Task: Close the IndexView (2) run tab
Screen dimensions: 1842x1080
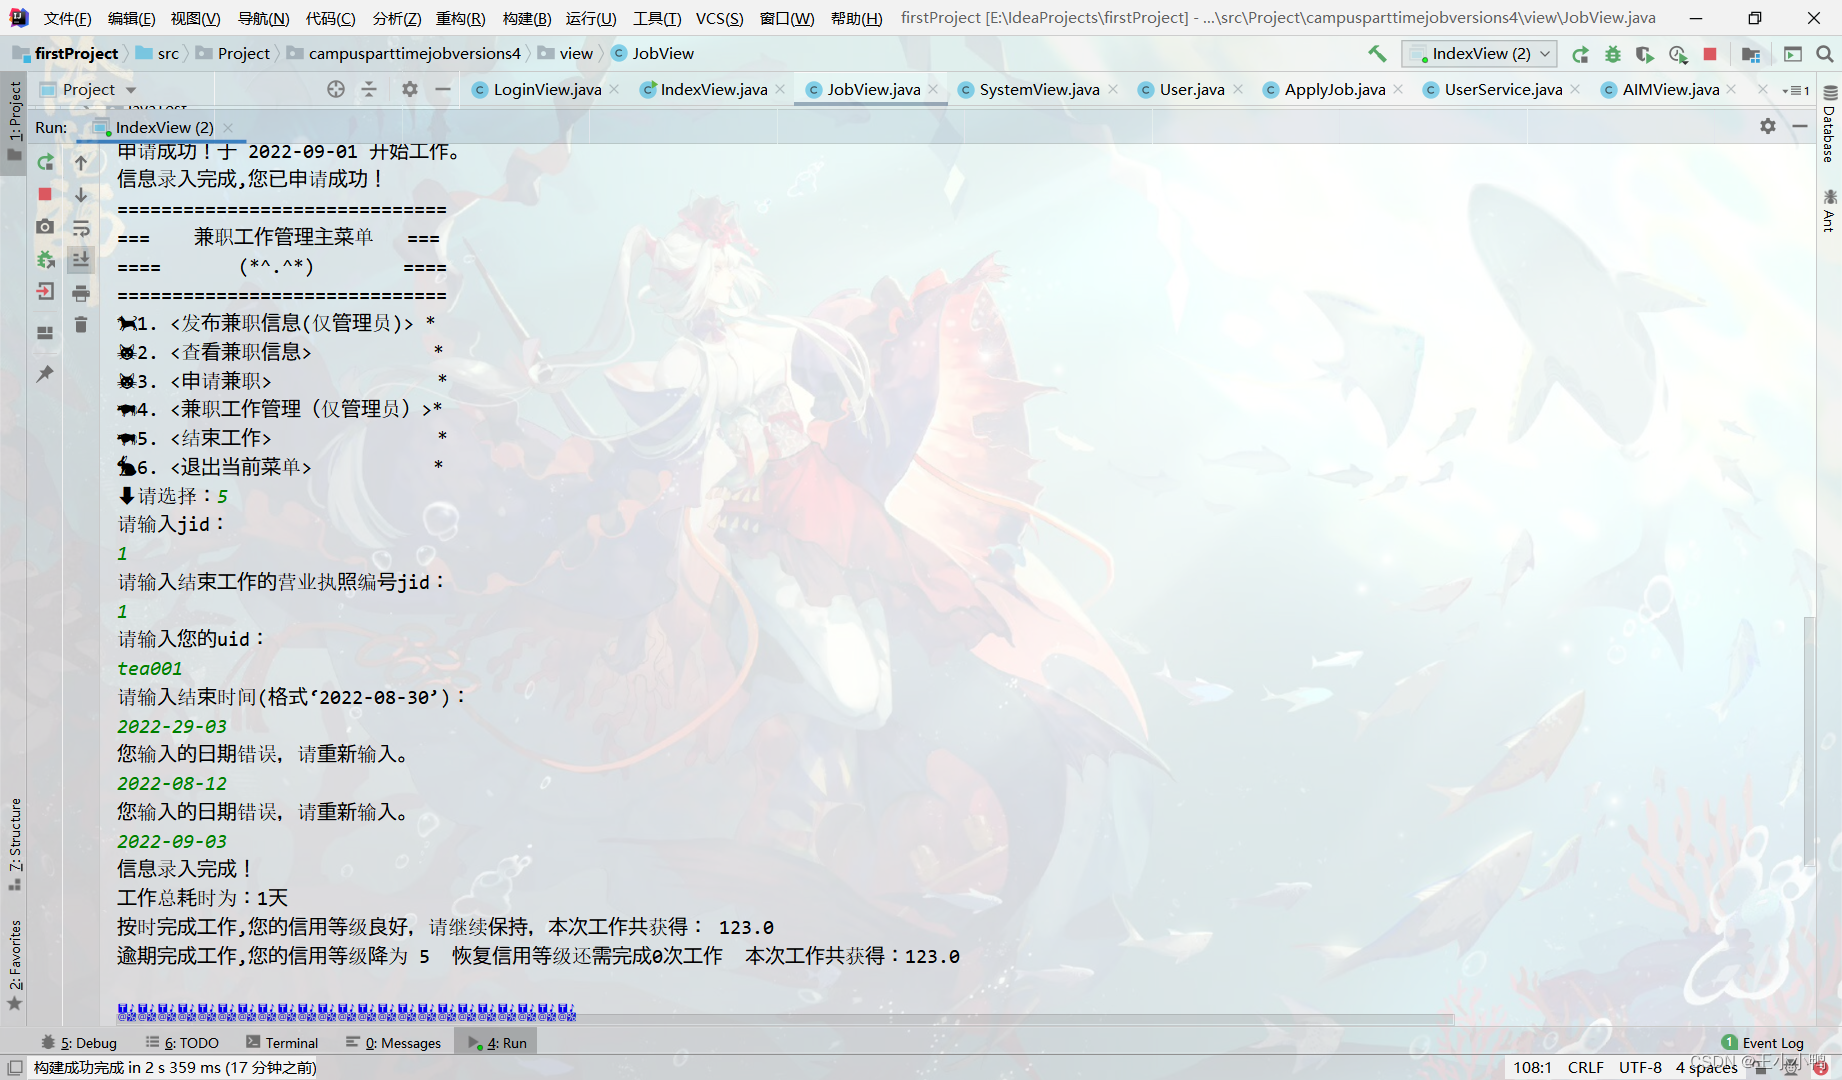Action: point(228,127)
